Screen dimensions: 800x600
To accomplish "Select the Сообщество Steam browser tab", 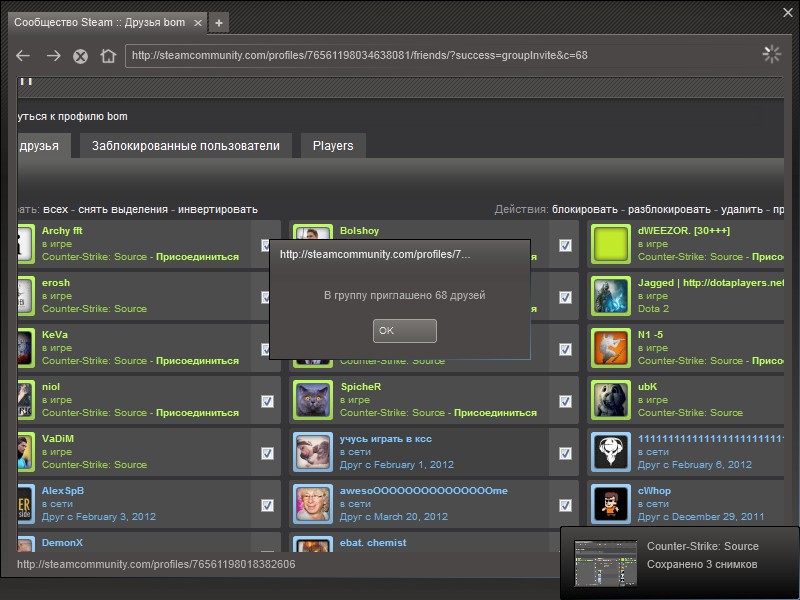I will click(107, 22).
